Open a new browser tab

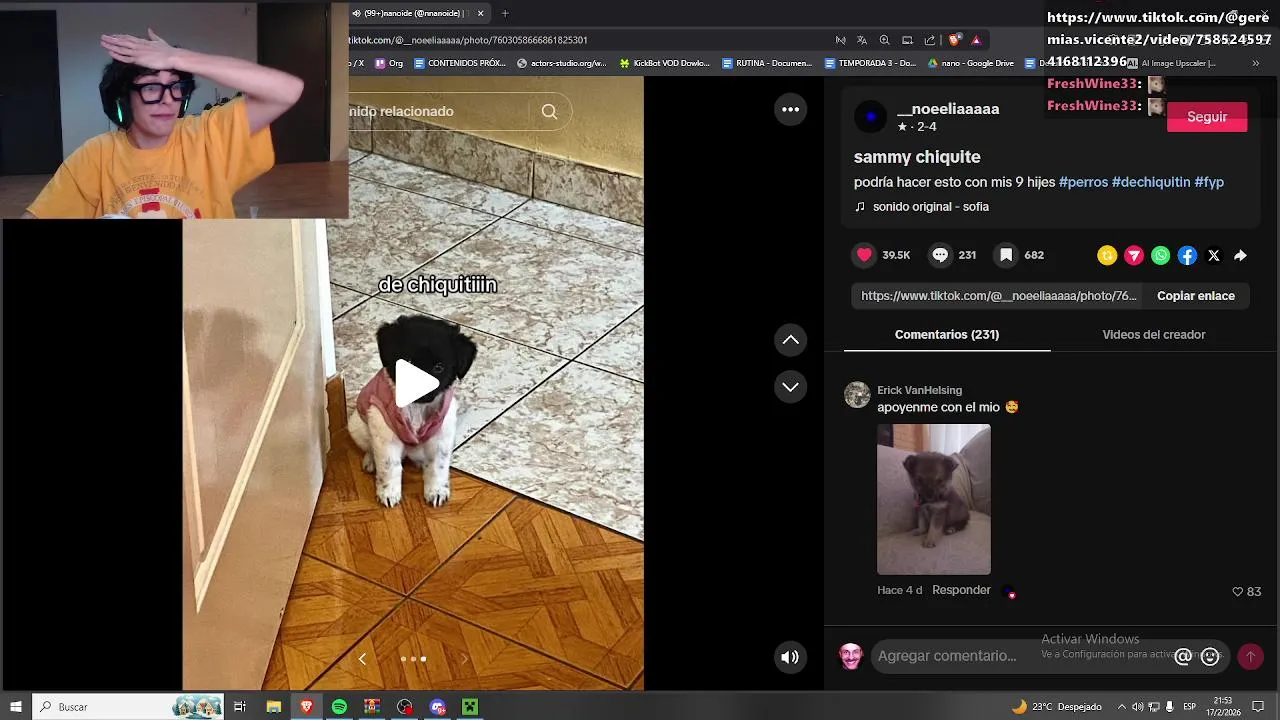point(505,13)
